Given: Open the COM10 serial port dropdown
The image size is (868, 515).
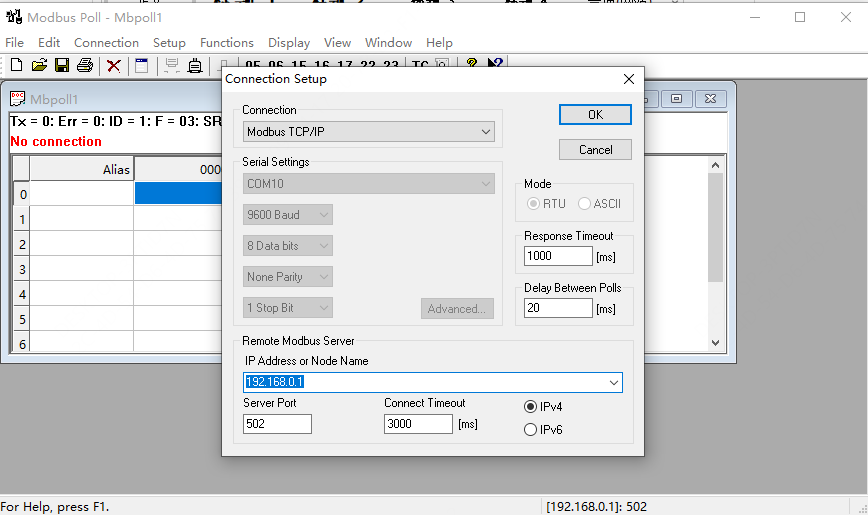Looking at the screenshot, I should (369, 184).
